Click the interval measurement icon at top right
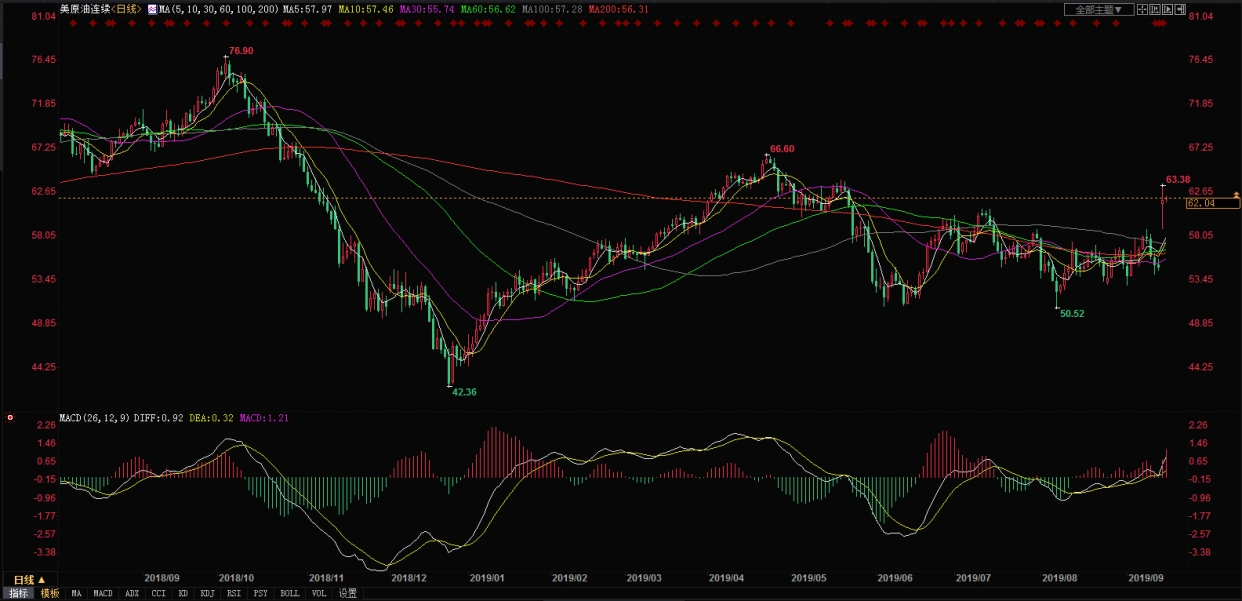The height and width of the screenshot is (601, 1242). coord(1156,9)
